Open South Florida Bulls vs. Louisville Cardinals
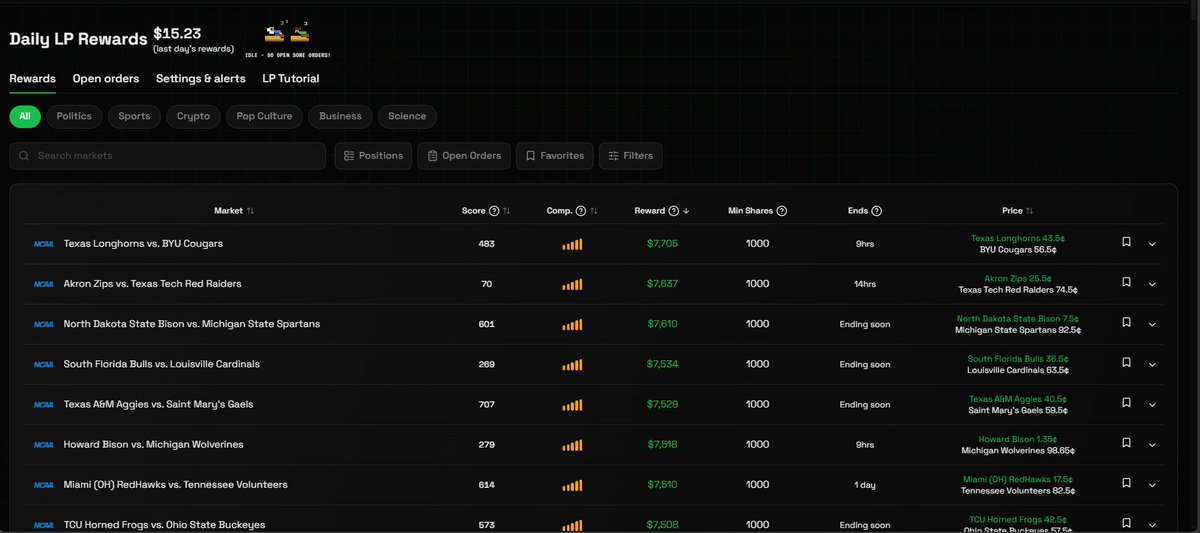1200x533 pixels. [x=162, y=364]
